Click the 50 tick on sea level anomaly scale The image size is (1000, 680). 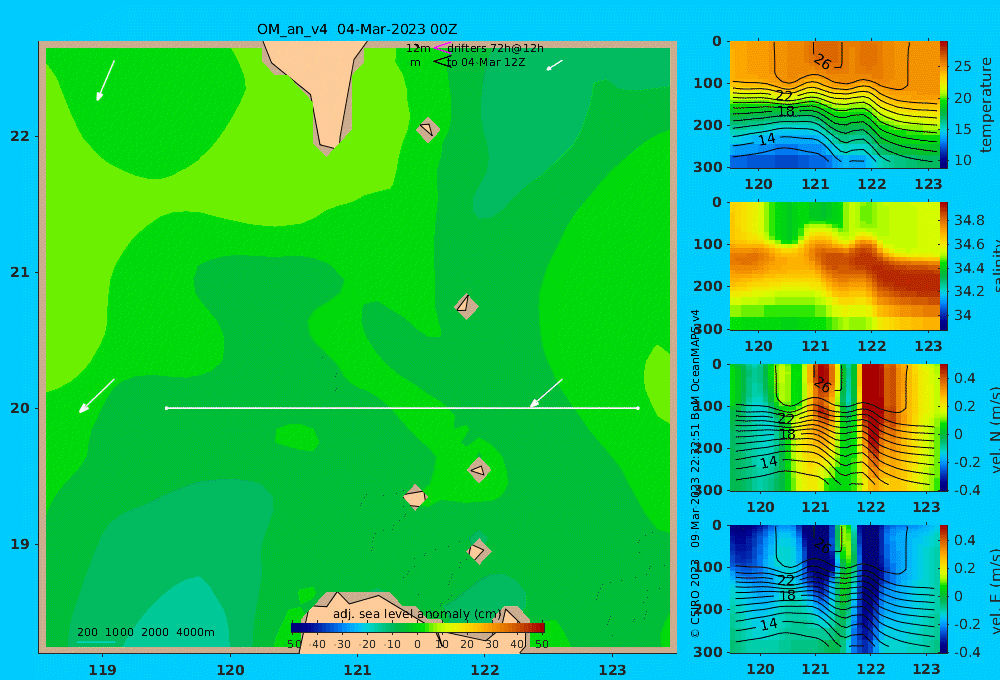541,644
